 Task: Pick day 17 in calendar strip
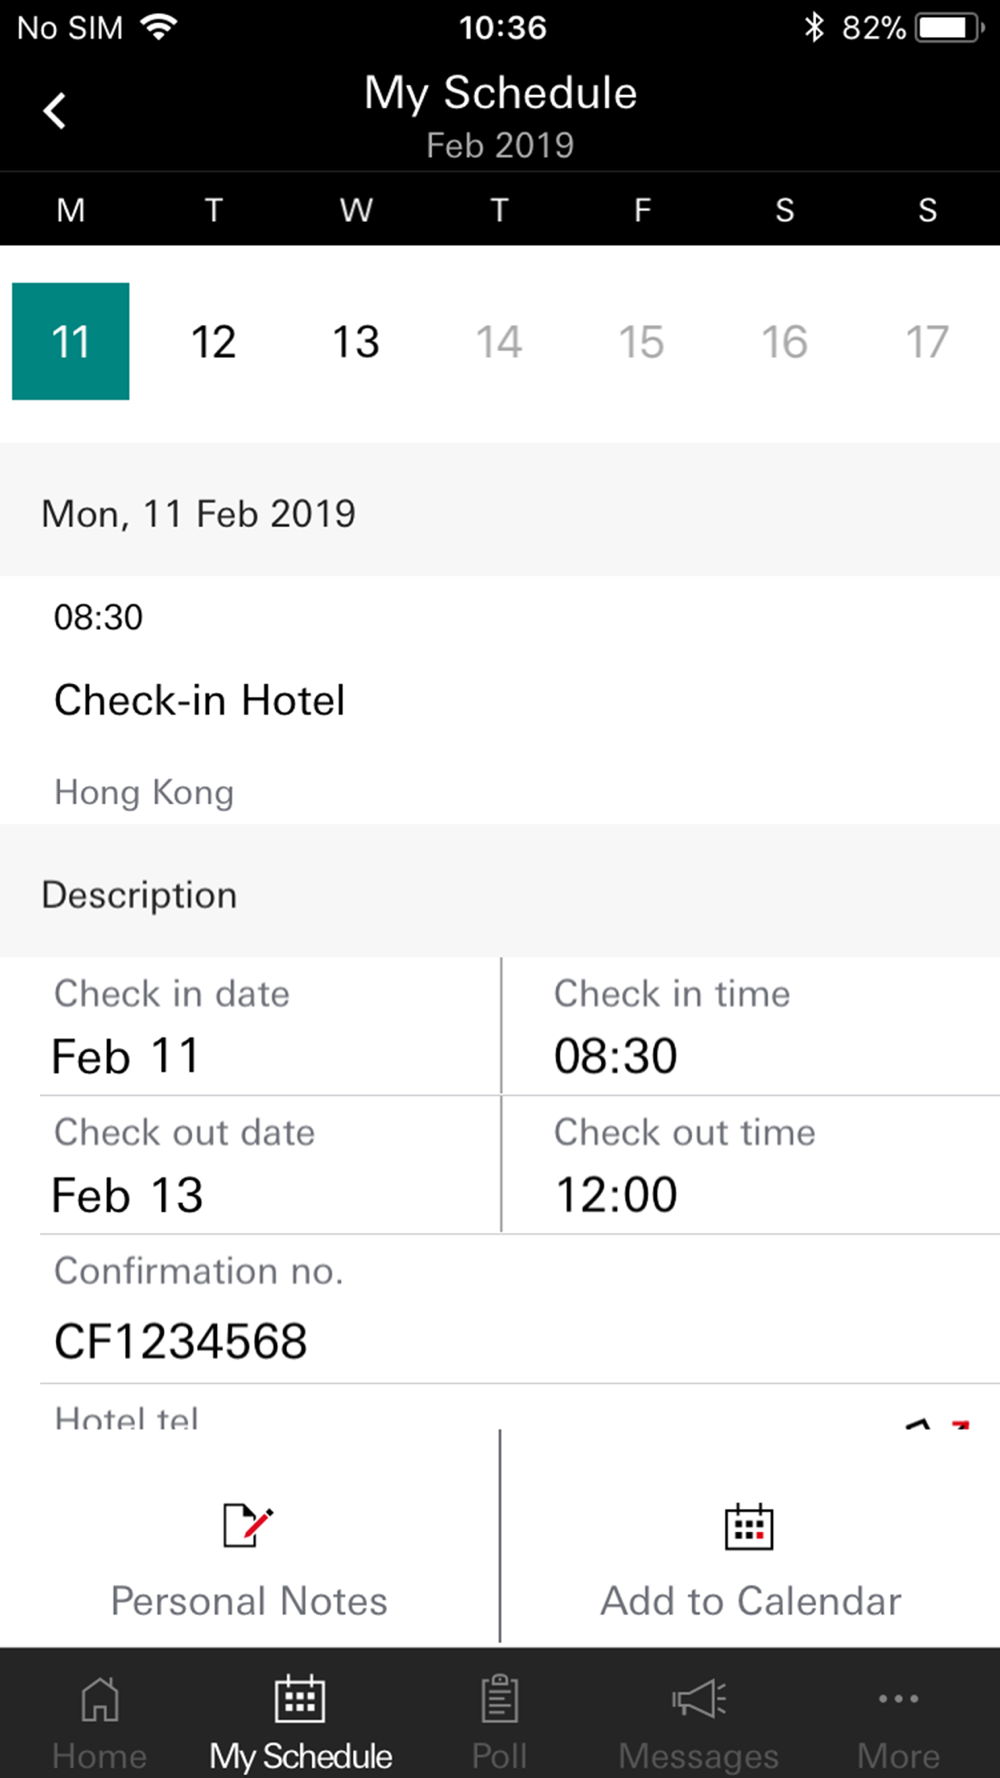coord(927,342)
